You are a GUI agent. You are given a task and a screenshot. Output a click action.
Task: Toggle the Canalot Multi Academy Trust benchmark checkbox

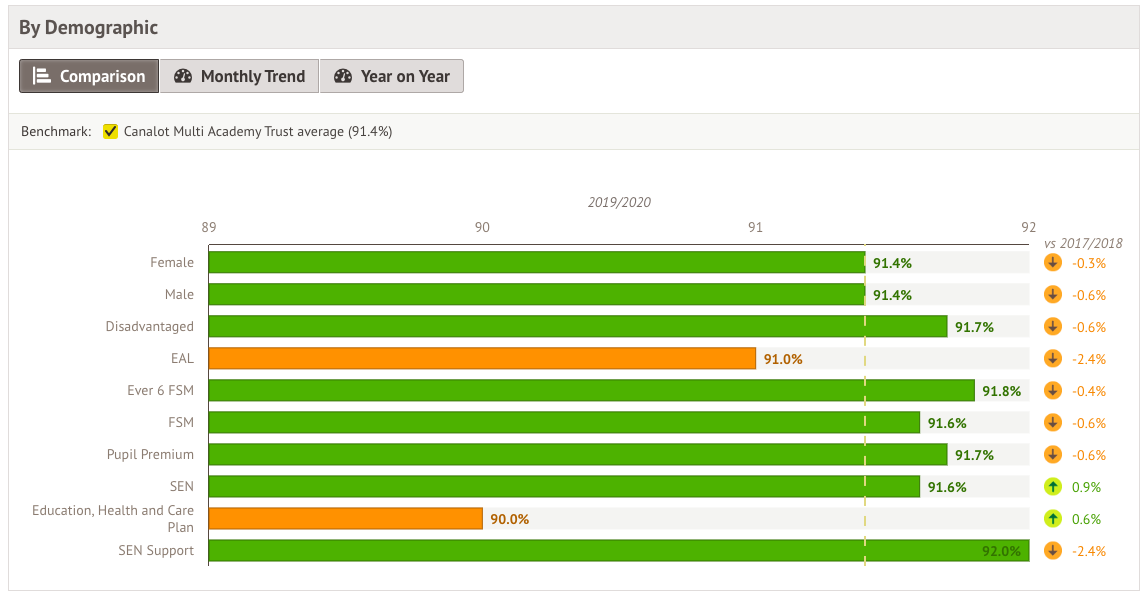(111, 132)
